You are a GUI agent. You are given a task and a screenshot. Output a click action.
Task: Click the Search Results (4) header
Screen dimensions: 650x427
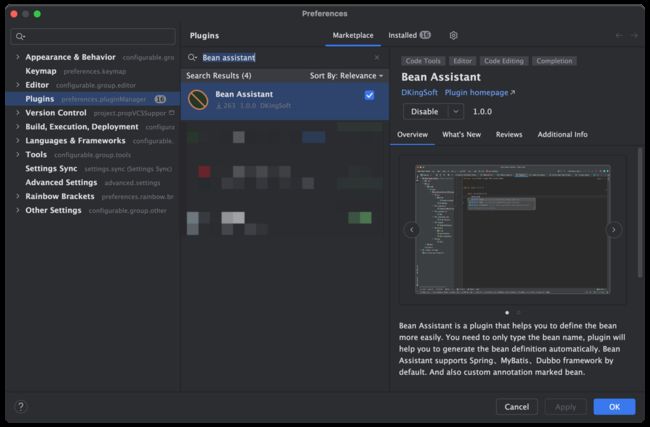coord(218,76)
